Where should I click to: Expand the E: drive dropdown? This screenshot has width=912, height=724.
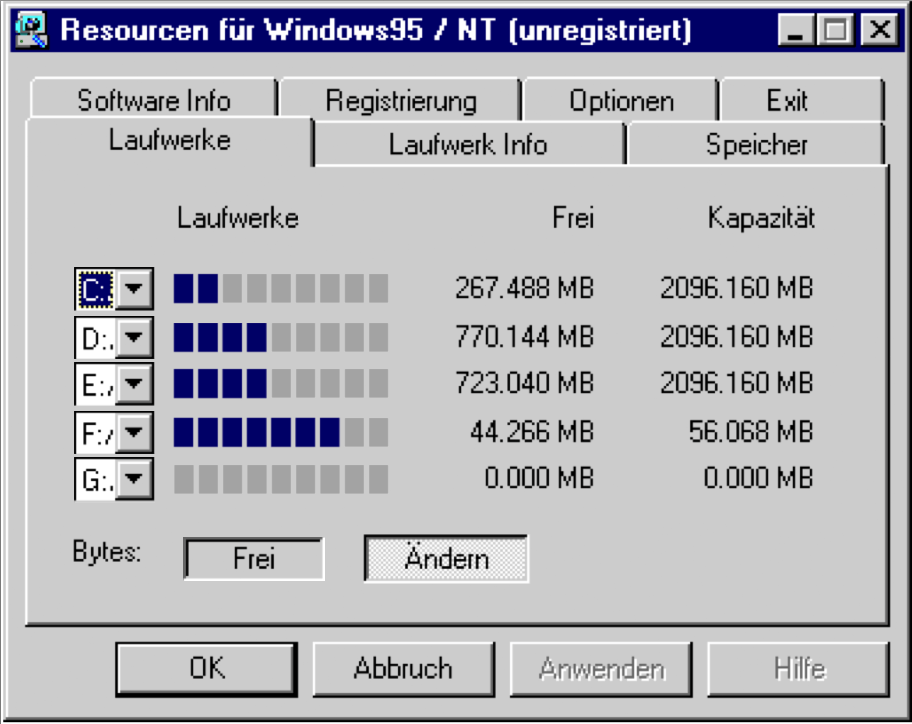tap(135, 384)
